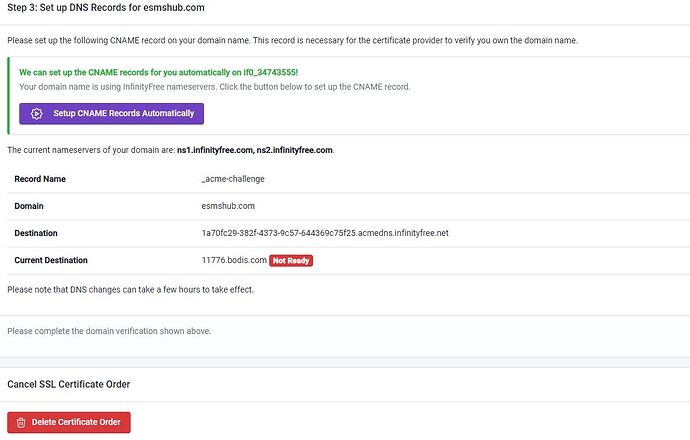The image size is (690, 440).
Task: Click the 11776.bodis.com current destination
Action: pyautogui.click(x=234, y=260)
